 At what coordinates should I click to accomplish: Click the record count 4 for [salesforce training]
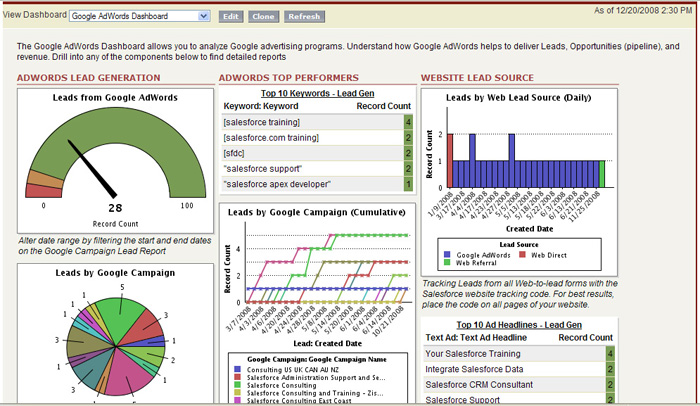click(x=408, y=122)
